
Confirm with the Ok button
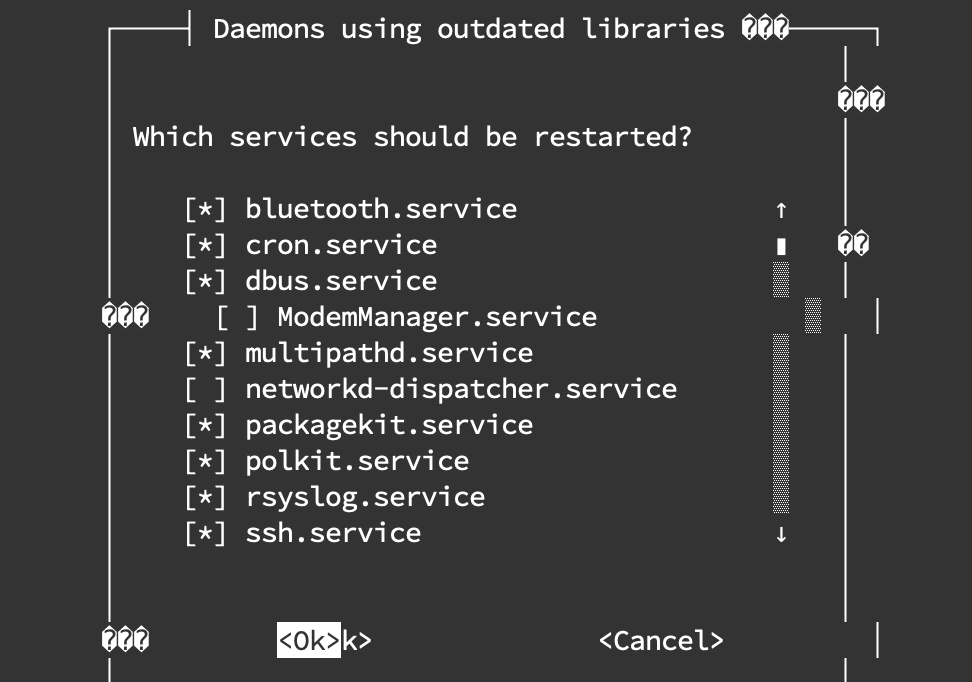309,640
